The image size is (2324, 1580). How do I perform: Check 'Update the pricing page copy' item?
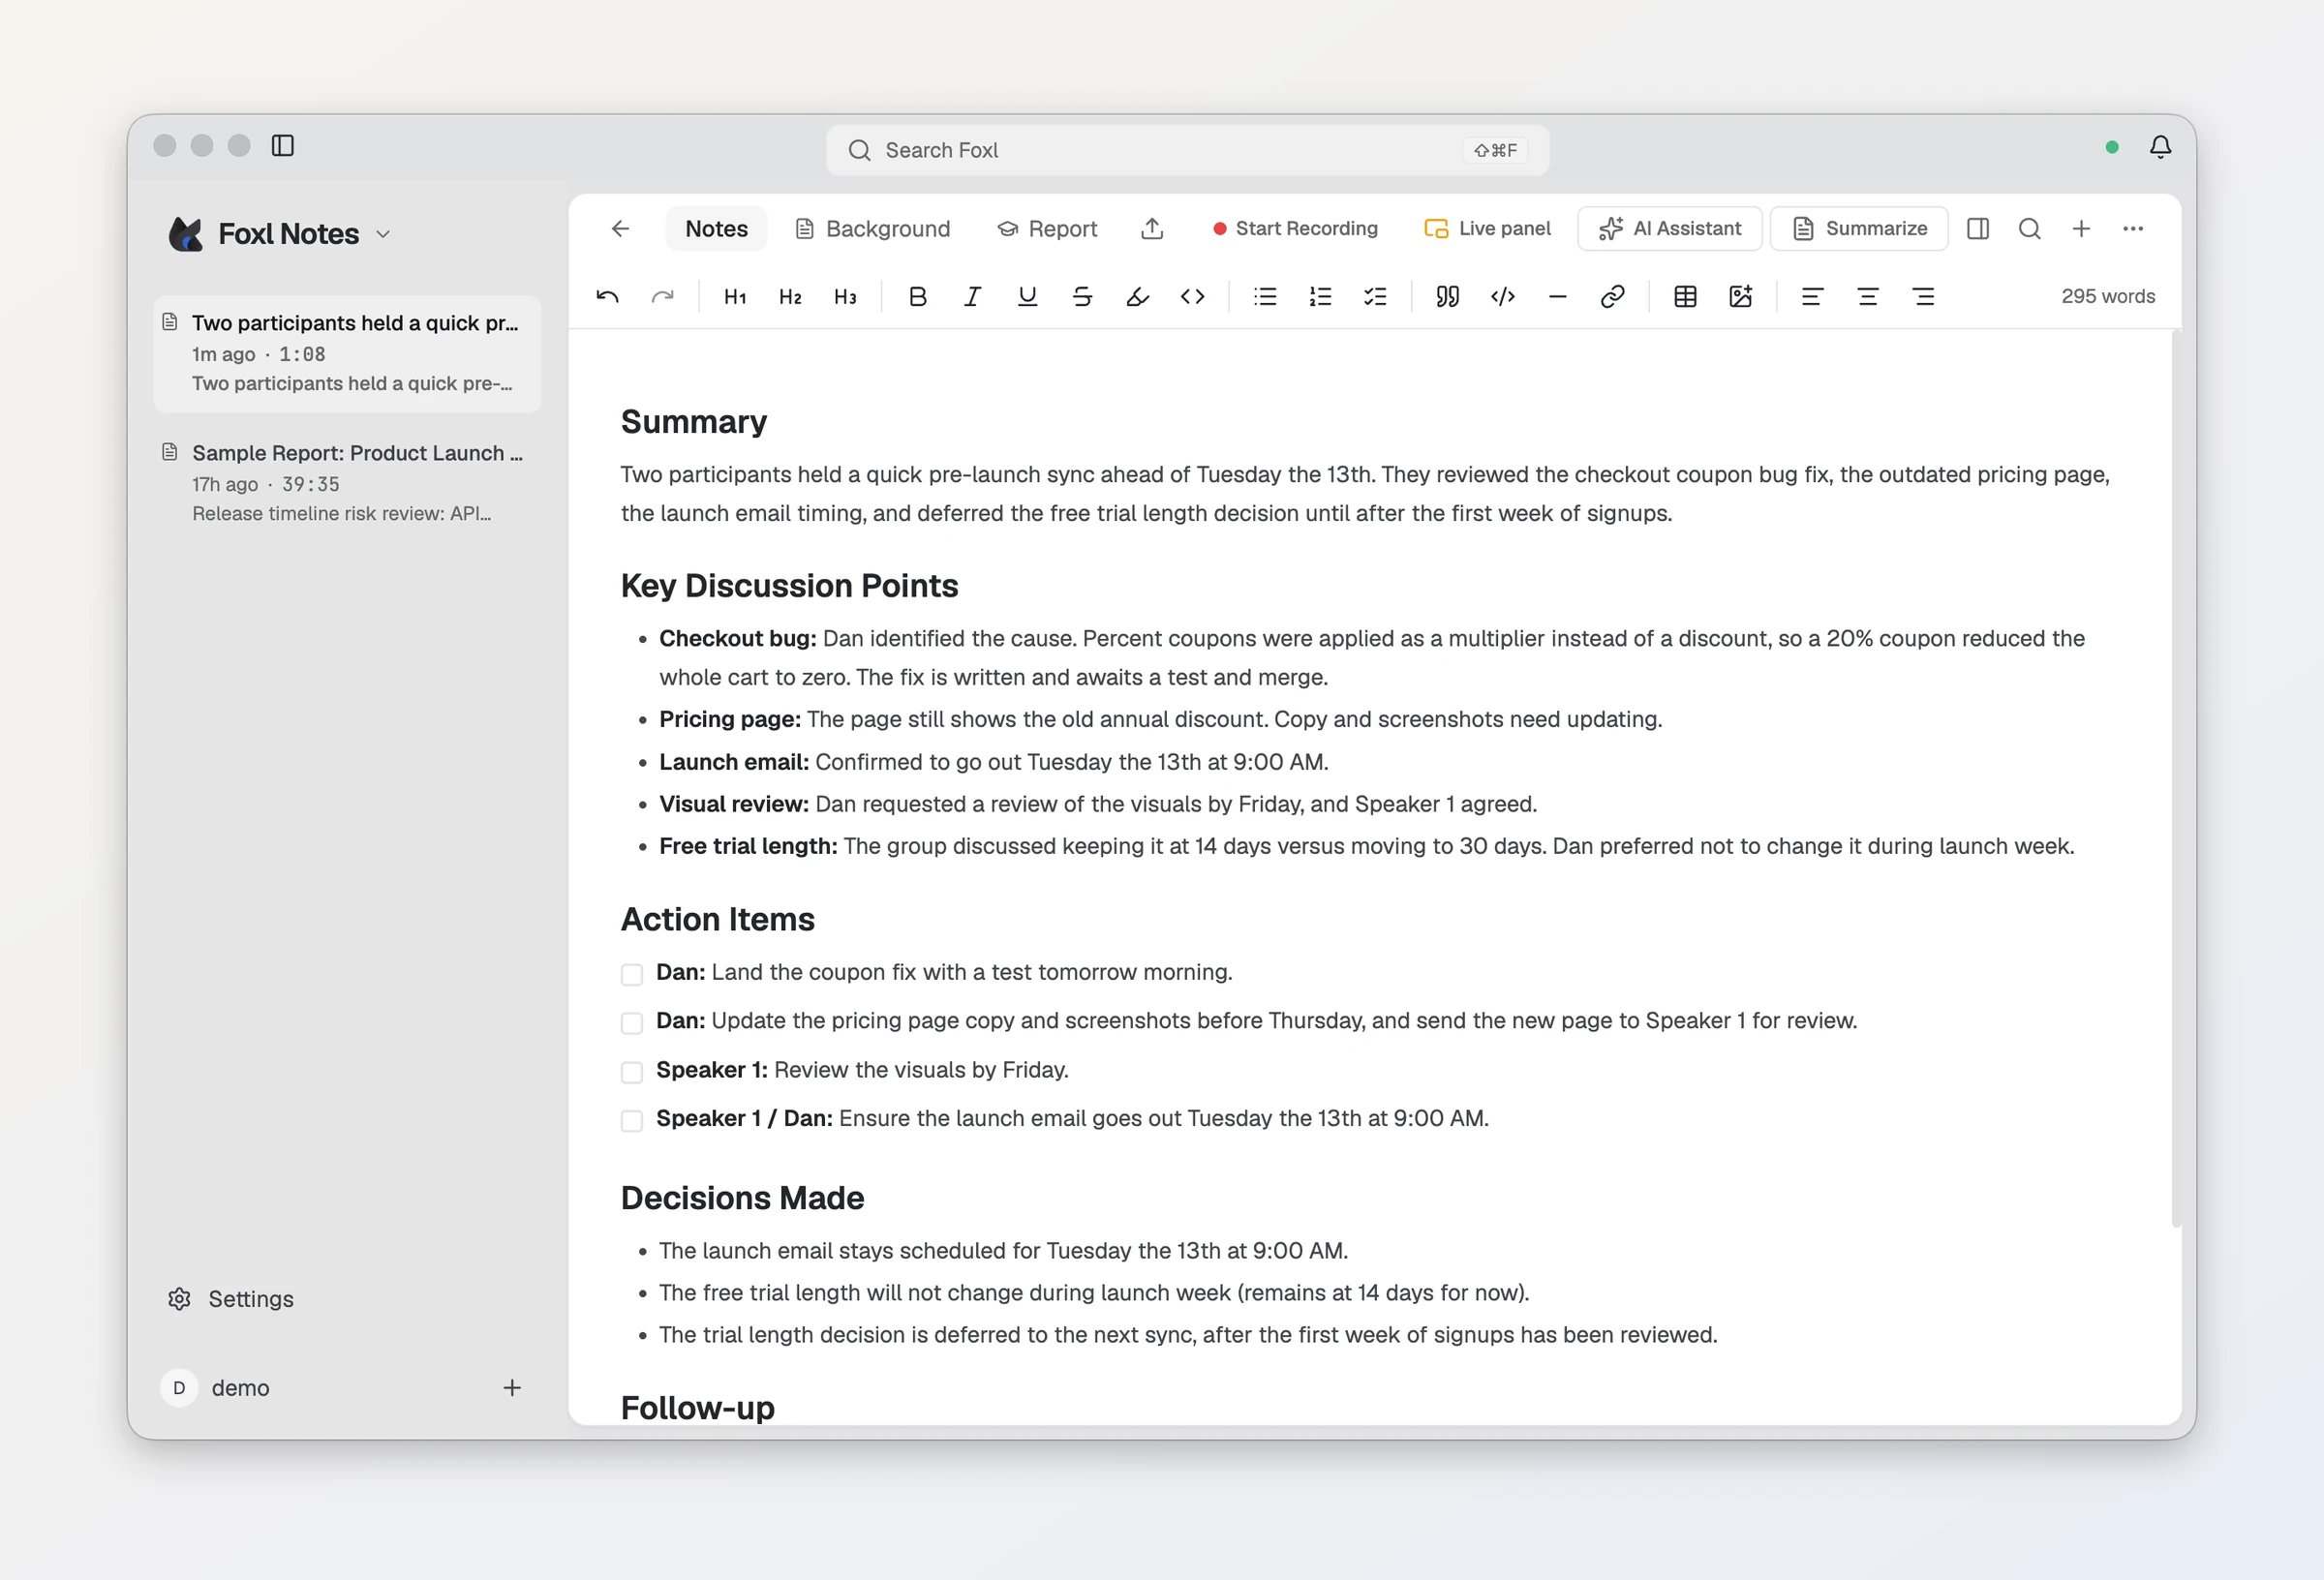pyautogui.click(x=632, y=1023)
